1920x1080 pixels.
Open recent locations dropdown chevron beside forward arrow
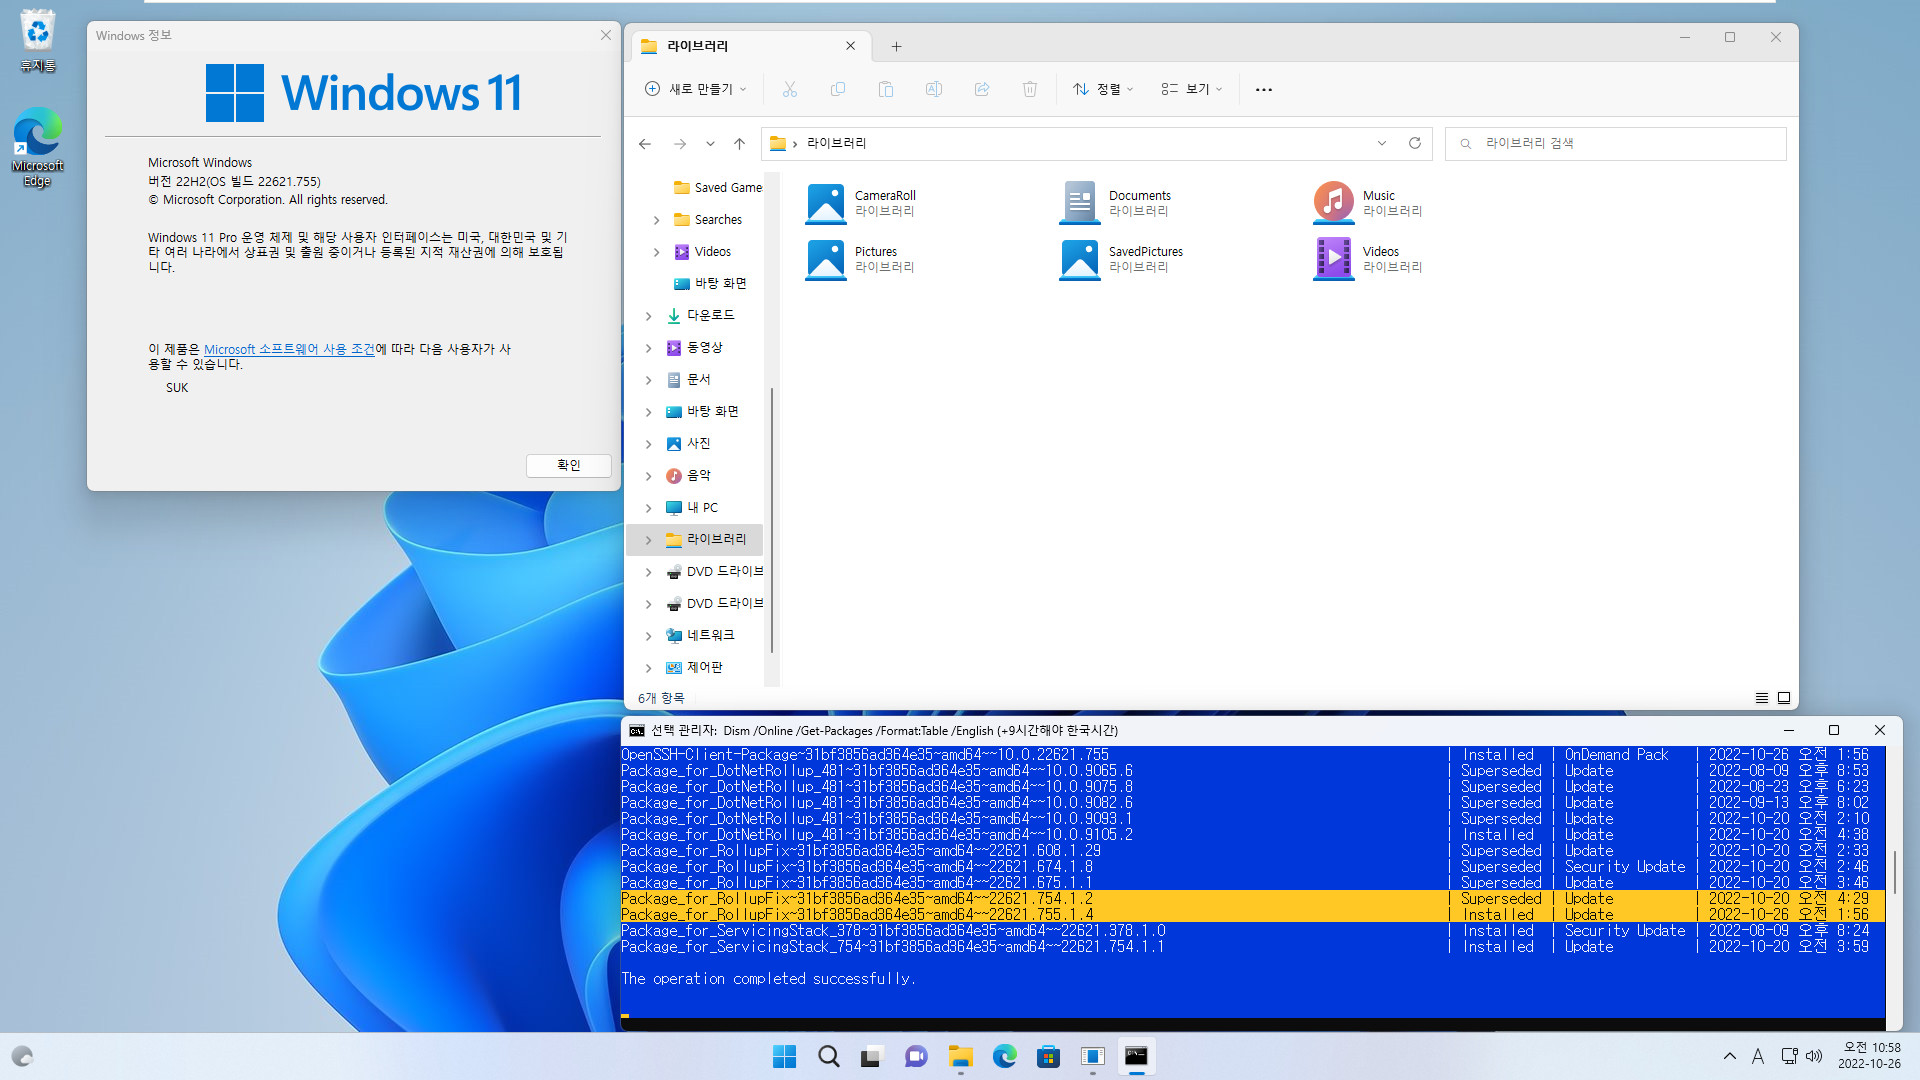pos(710,144)
